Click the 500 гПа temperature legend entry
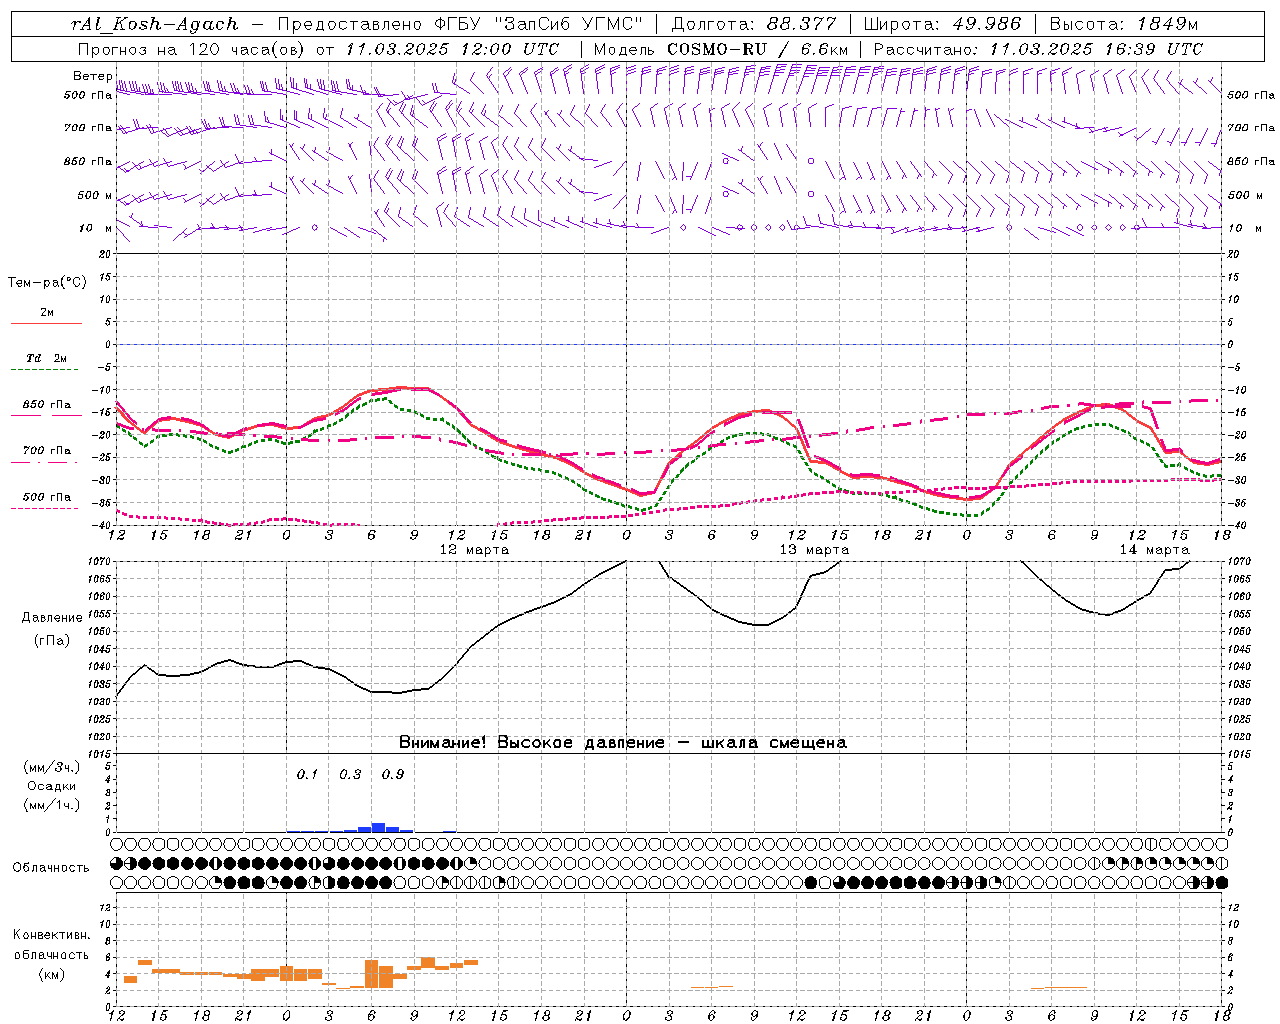 pos(47,496)
